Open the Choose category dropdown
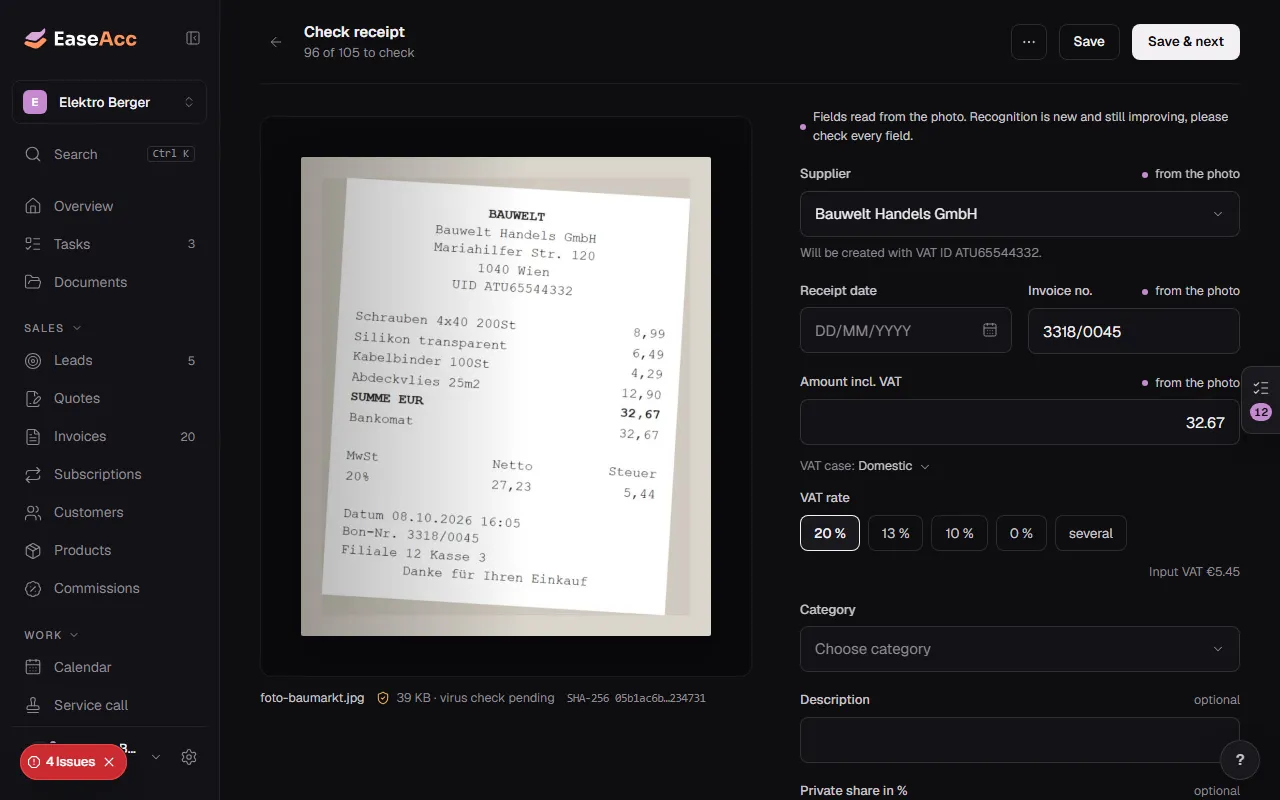 [1020, 649]
